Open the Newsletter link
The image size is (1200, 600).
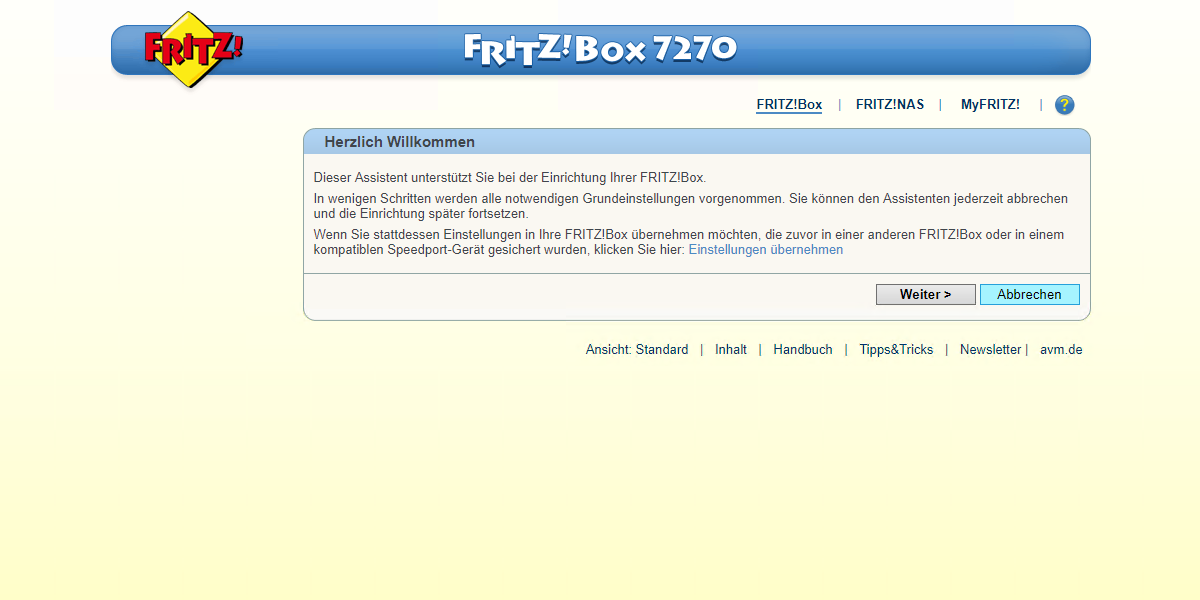click(991, 350)
